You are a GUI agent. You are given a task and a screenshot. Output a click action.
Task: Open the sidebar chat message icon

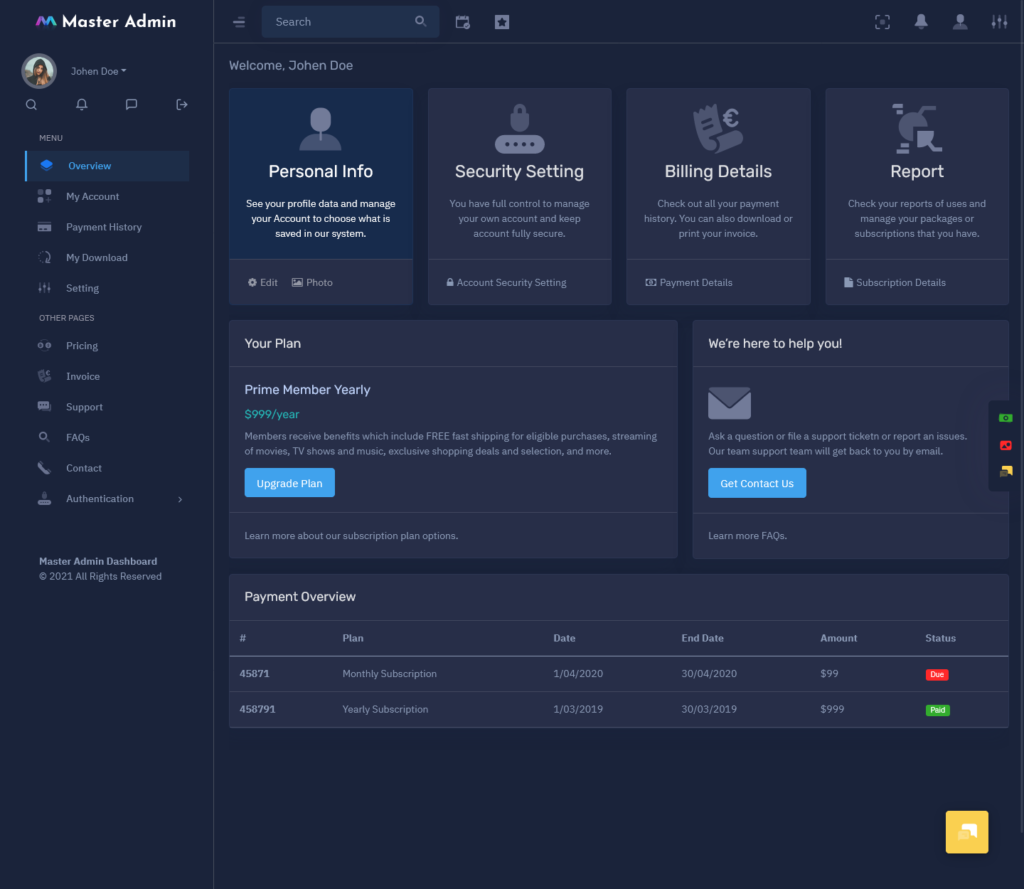pyautogui.click(x=131, y=105)
